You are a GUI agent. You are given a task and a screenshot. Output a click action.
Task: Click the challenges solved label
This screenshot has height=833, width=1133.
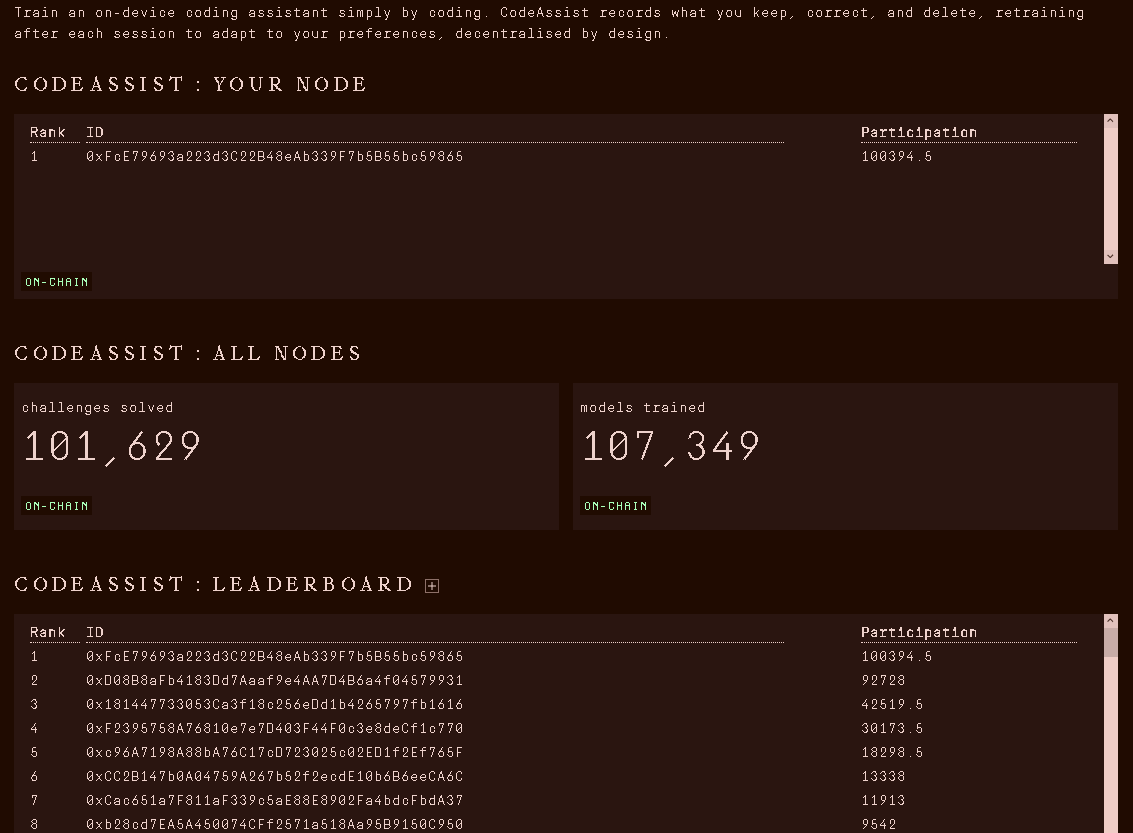(98, 407)
